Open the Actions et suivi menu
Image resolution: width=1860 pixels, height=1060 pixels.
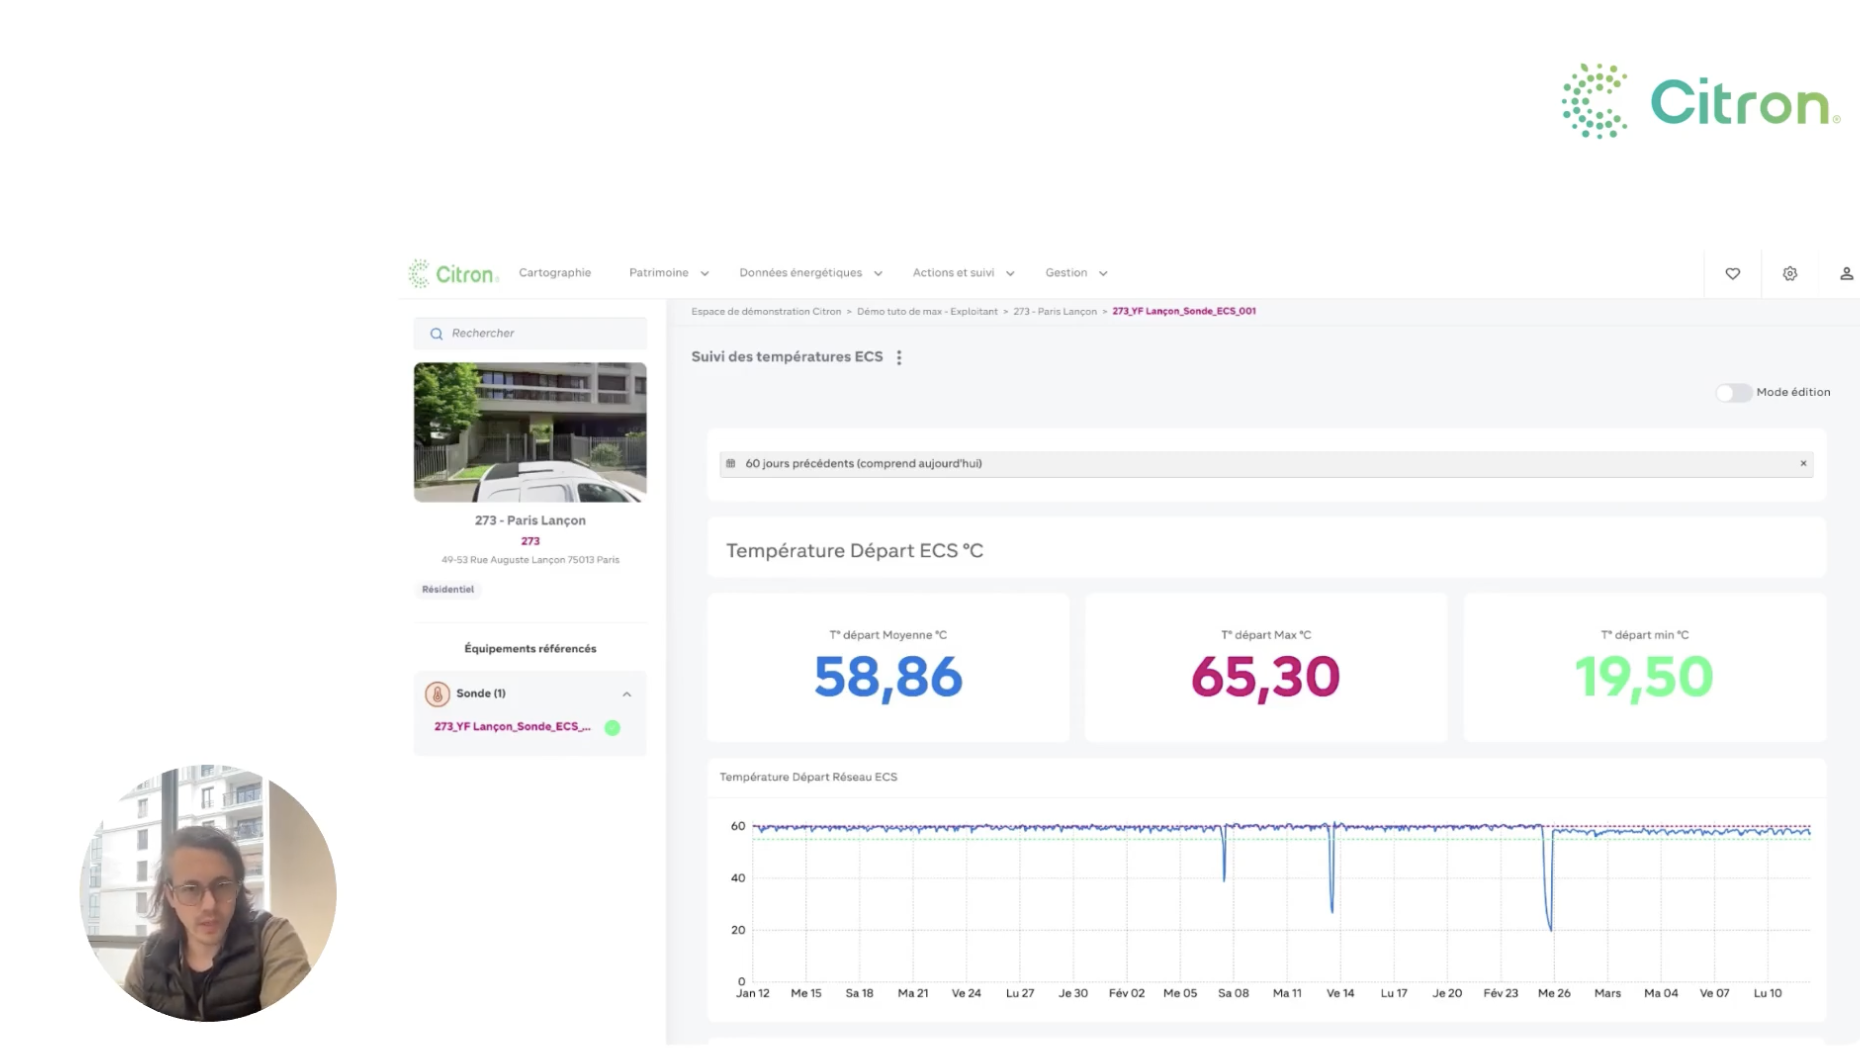click(x=962, y=273)
